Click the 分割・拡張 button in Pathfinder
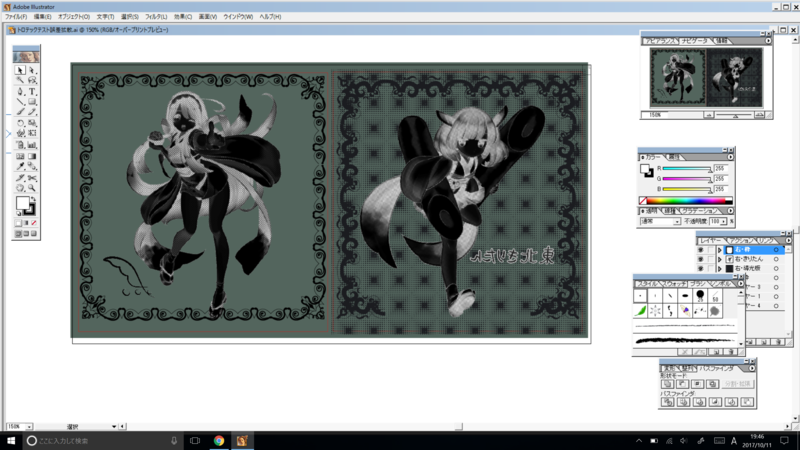 point(738,384)
